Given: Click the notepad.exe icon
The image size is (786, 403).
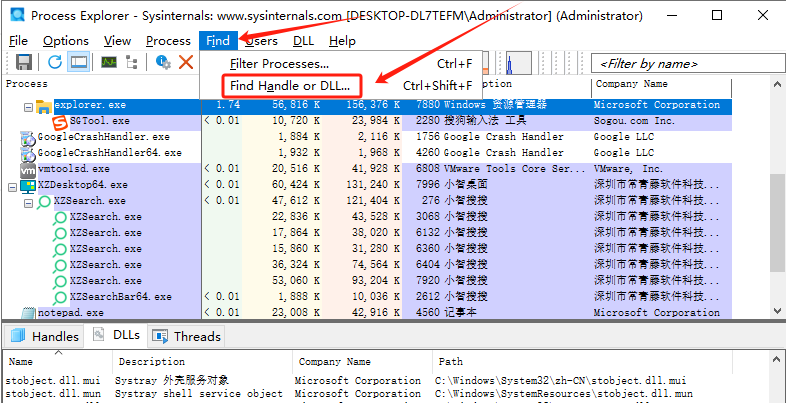Looking at the screenshot, I should (x=28, y=314).
